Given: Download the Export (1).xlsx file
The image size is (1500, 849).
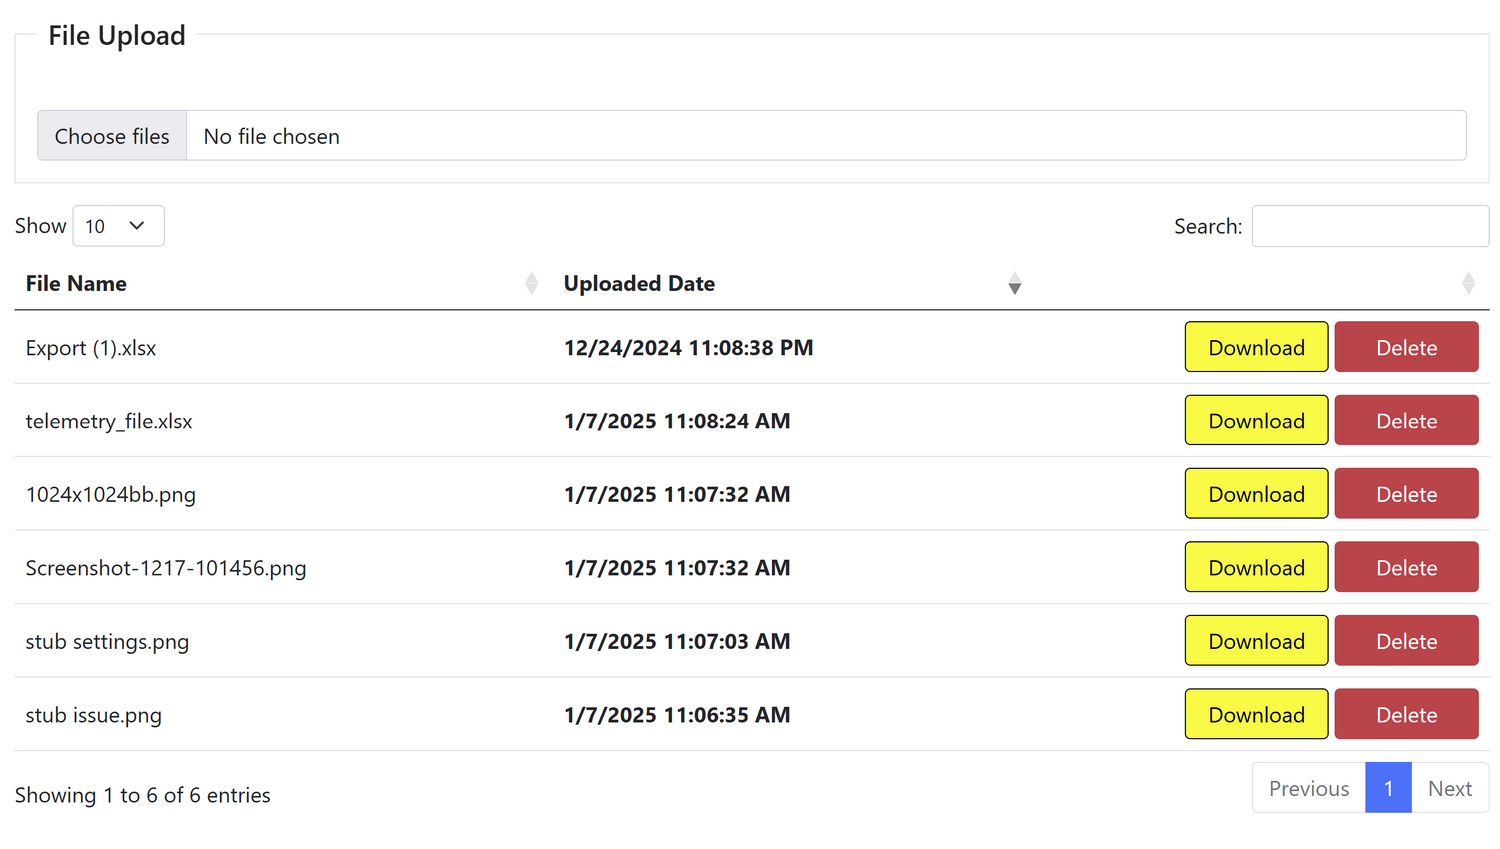Looking at the screenshot, I should 1256,347.
